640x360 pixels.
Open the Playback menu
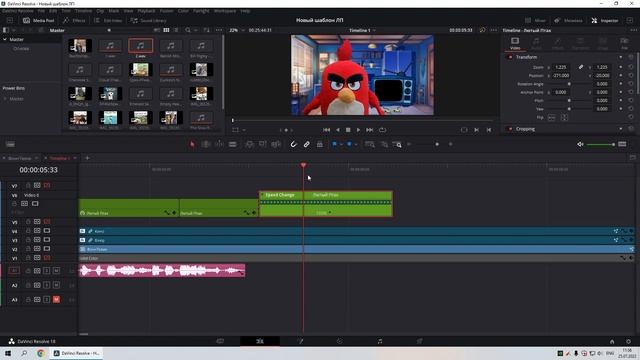point(146,11)
